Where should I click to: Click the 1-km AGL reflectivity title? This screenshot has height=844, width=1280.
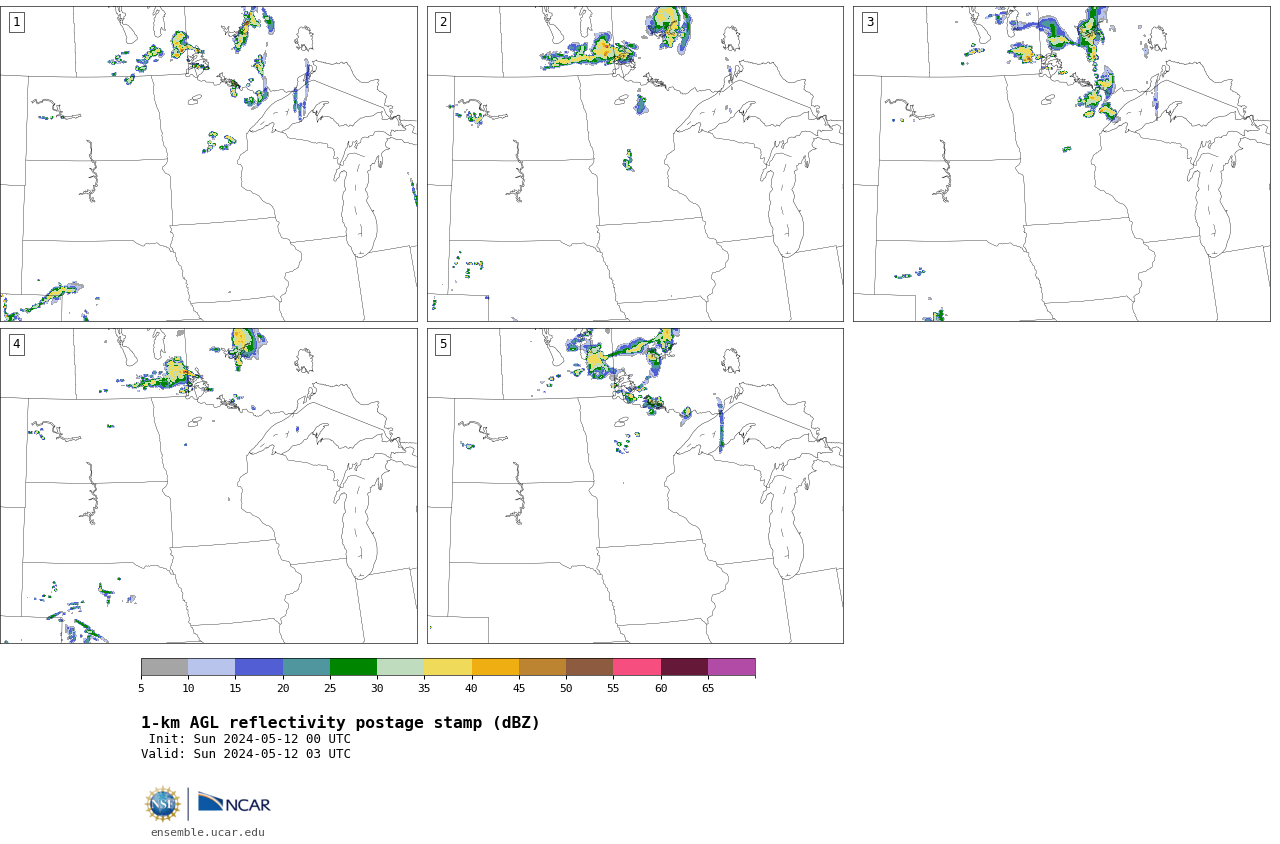click(x=340, y=722)
